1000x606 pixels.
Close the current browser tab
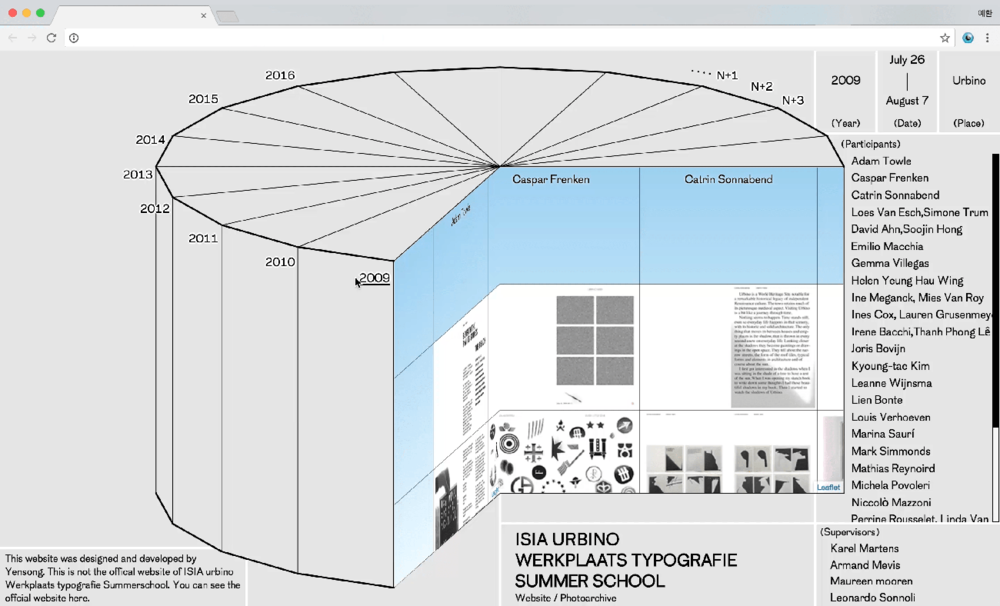pyautogui.click(x=203, y=15)
